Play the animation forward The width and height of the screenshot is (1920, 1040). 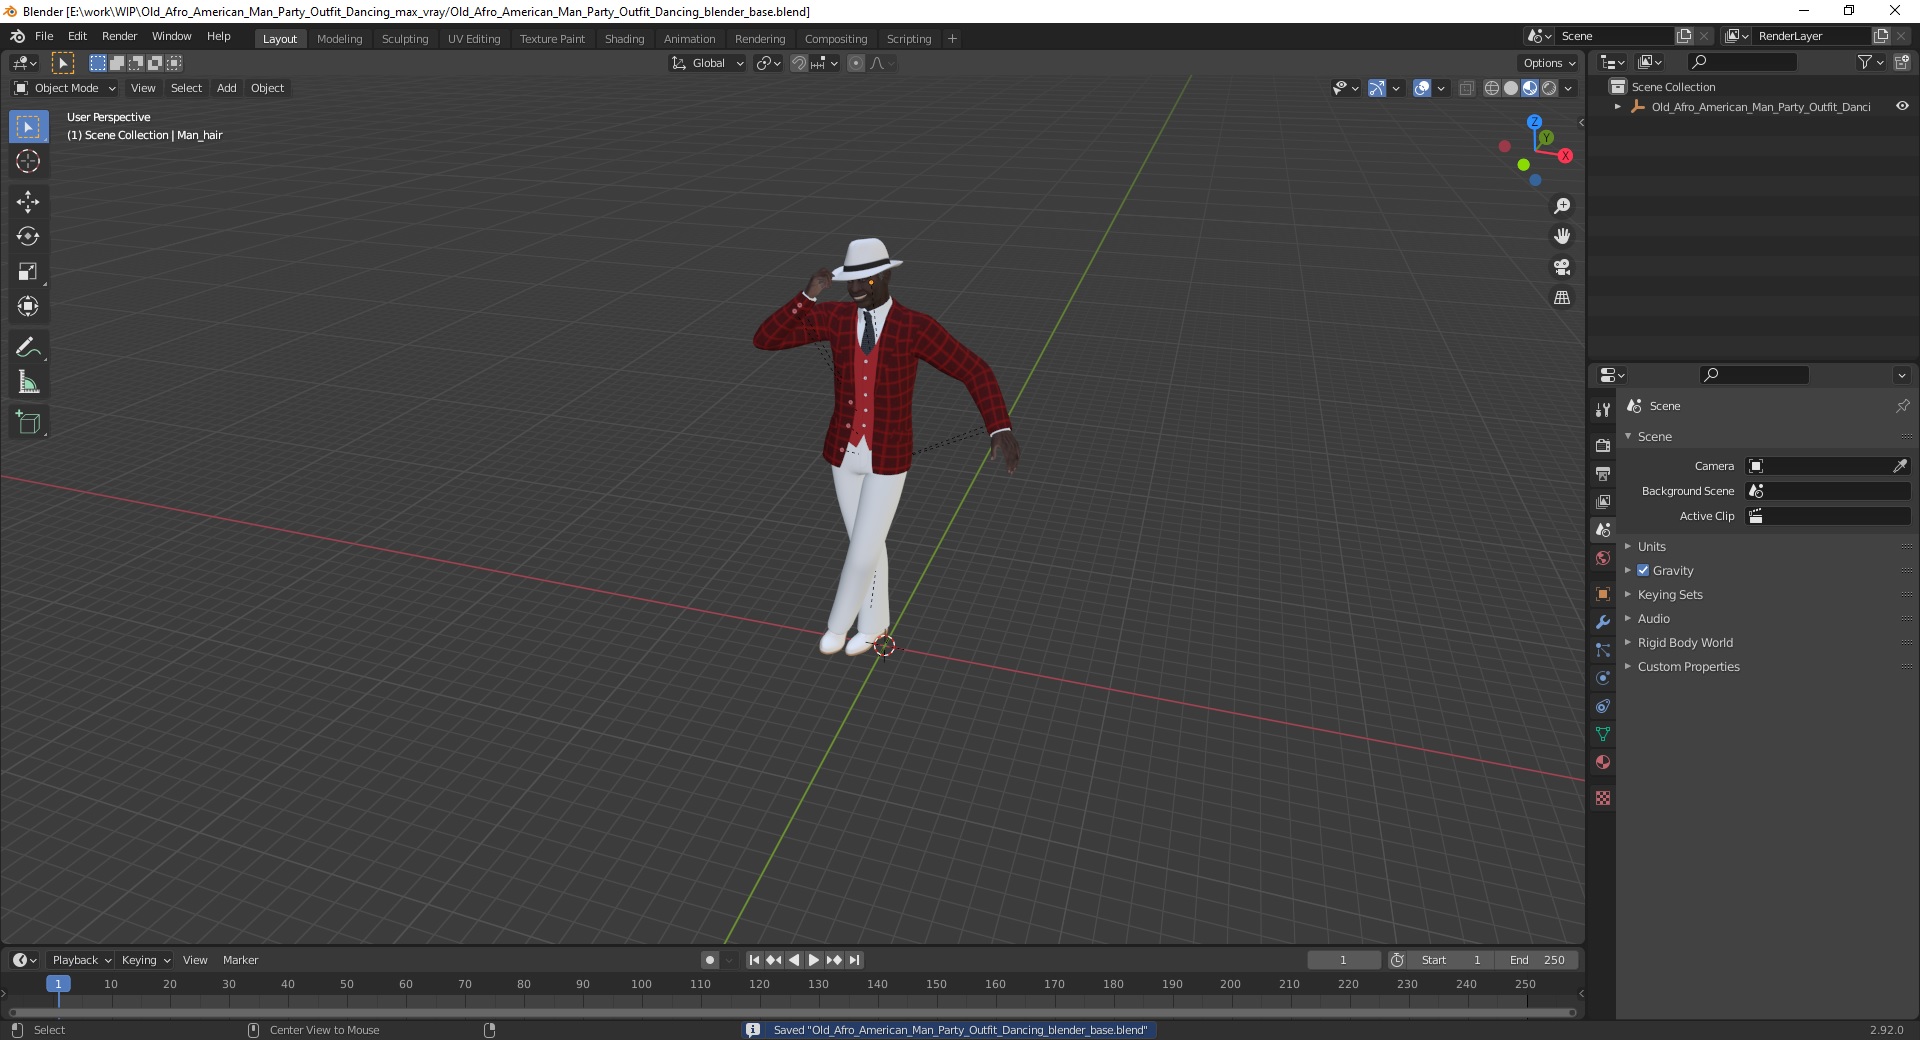[x=814, y=960]
